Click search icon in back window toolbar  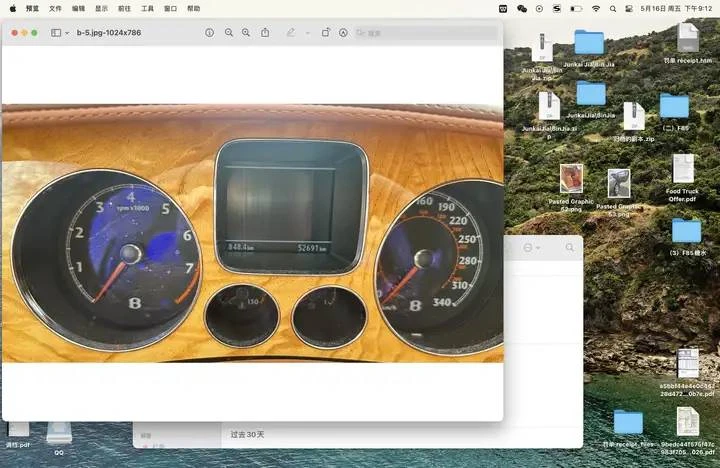570,248
